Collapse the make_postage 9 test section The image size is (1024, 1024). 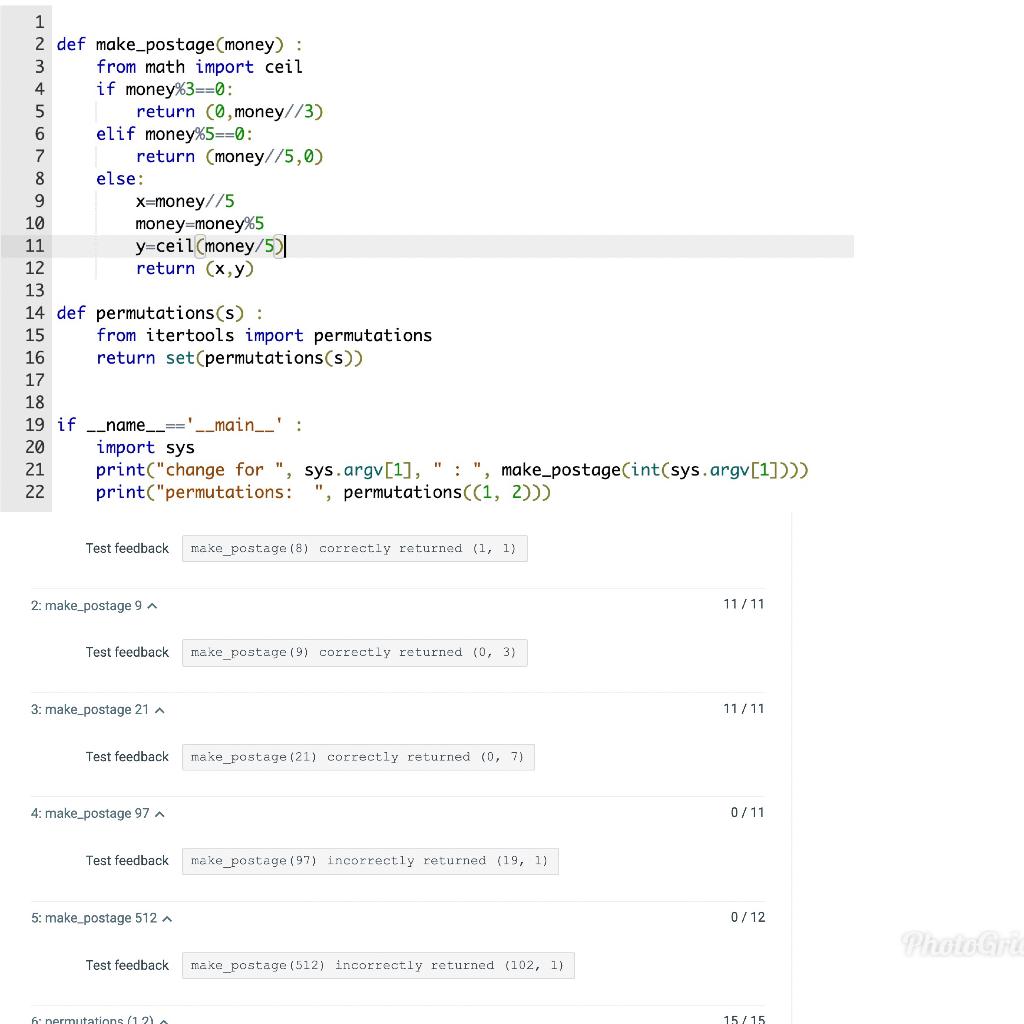coord(152,605)
